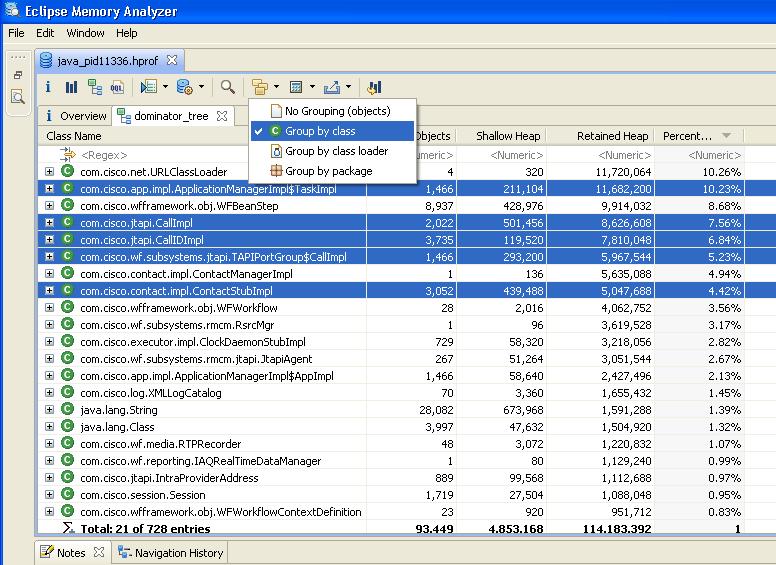Viewport: 776px width, 565px height.
Task: Select Group by package option
Action: 328,171
